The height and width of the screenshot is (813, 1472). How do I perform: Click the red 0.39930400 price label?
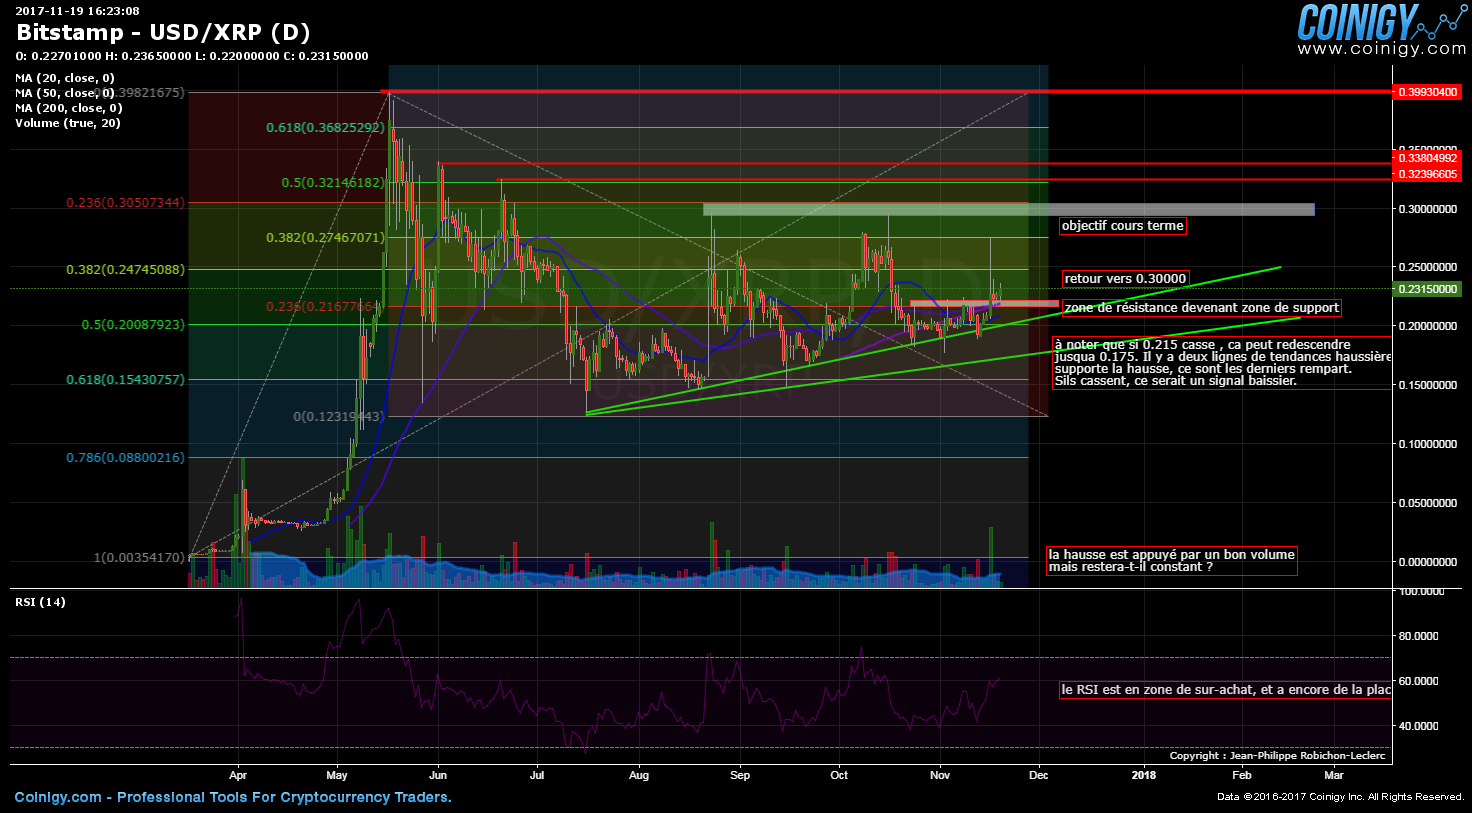point(1427,92)
